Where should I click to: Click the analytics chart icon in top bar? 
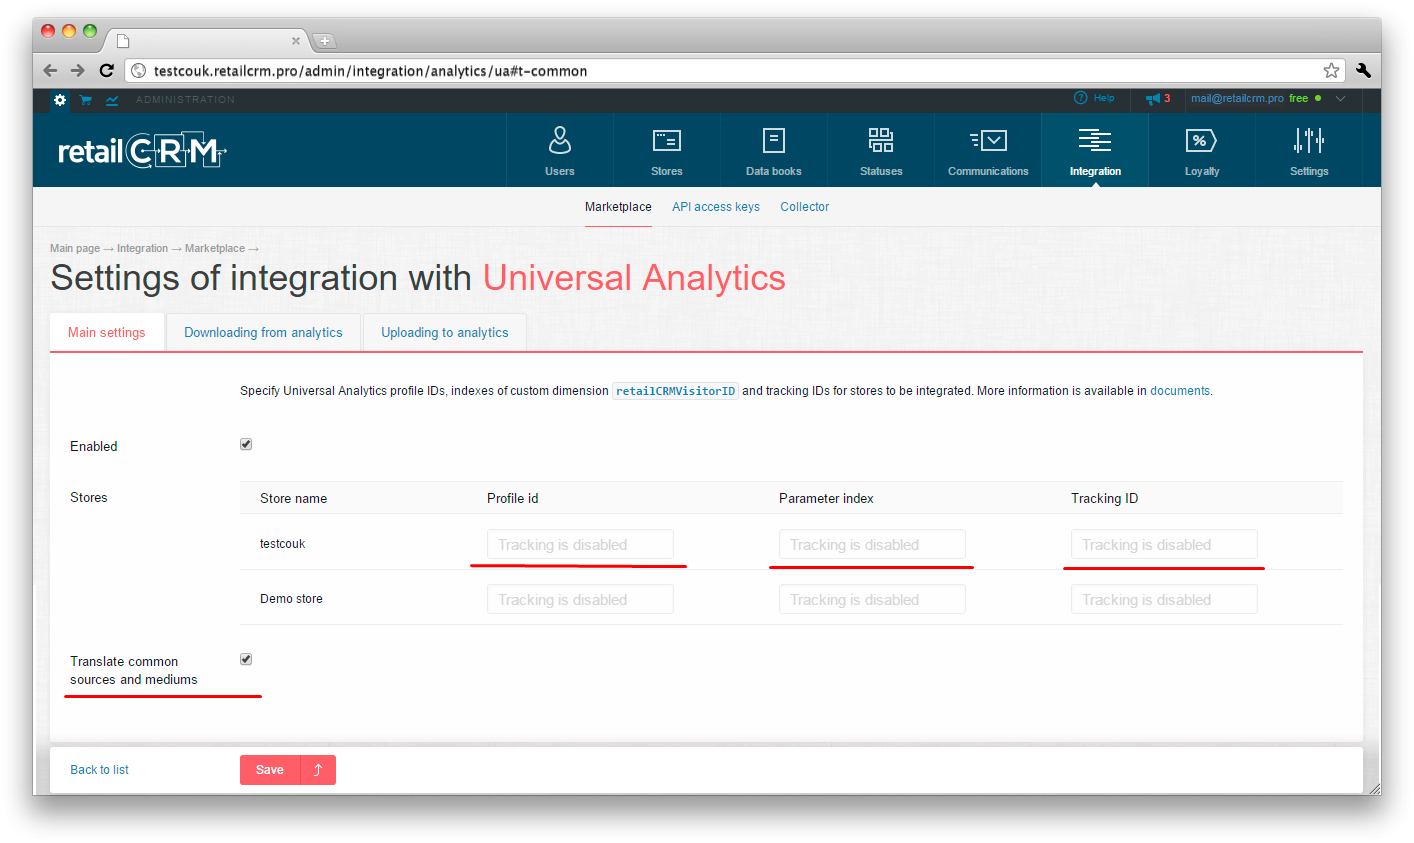coord(112,100)
